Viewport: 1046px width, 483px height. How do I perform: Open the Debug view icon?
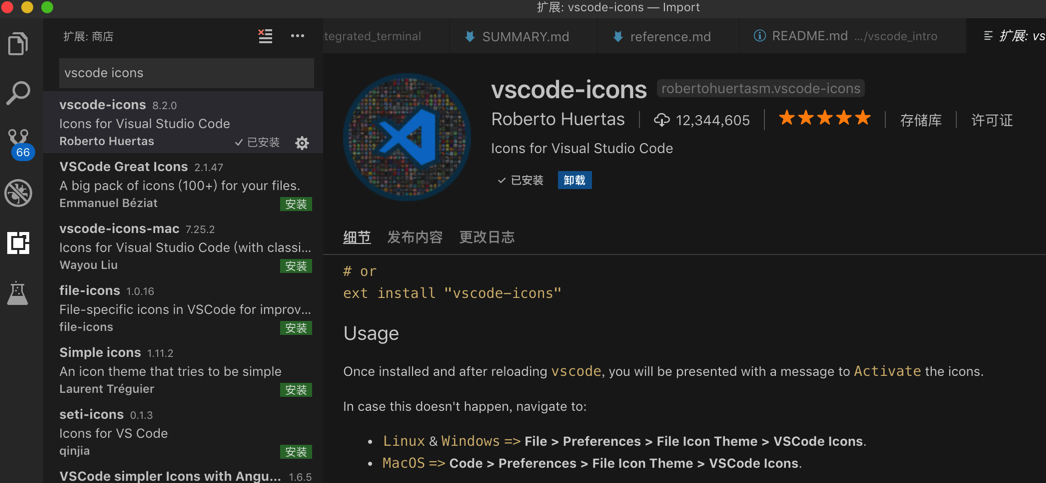click(18, 193)
